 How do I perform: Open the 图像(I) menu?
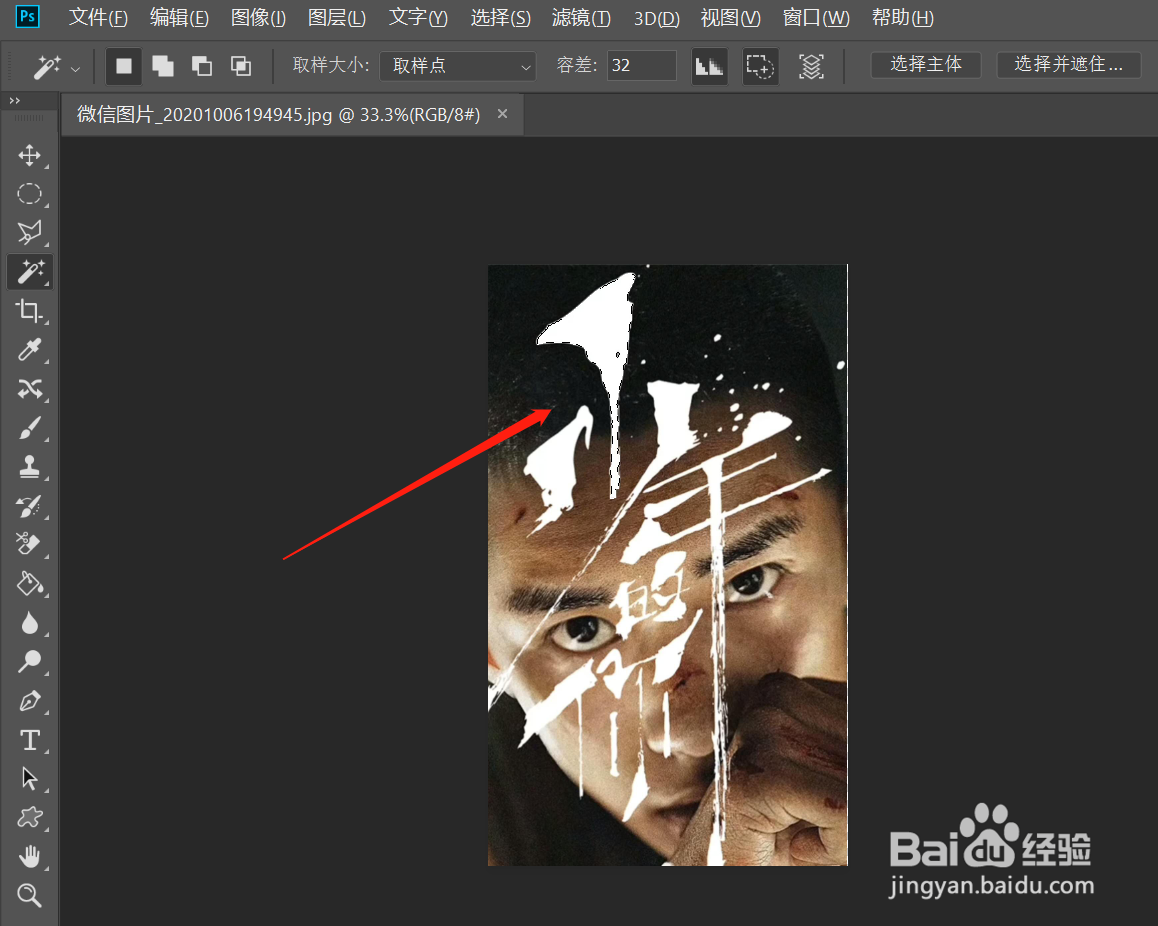[258, 18]
